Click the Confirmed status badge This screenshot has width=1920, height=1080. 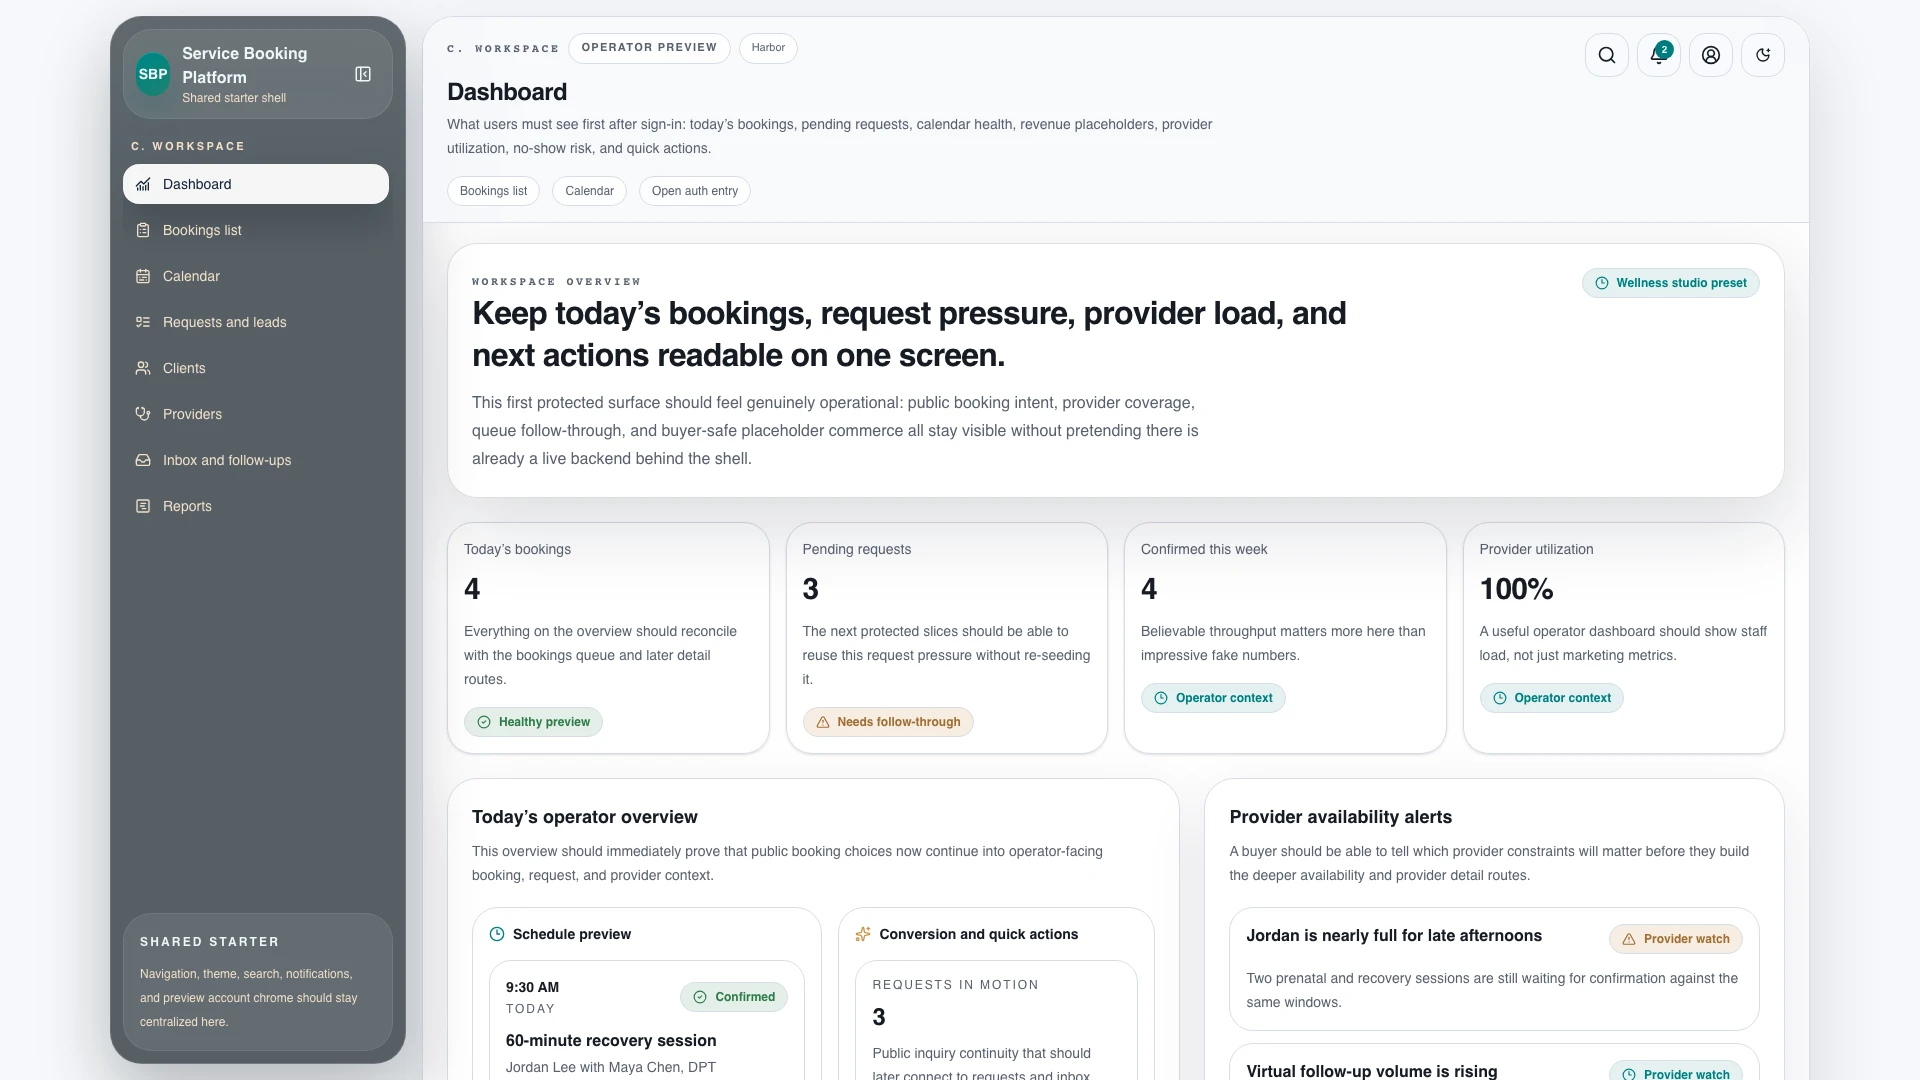[x=734, y=997]
